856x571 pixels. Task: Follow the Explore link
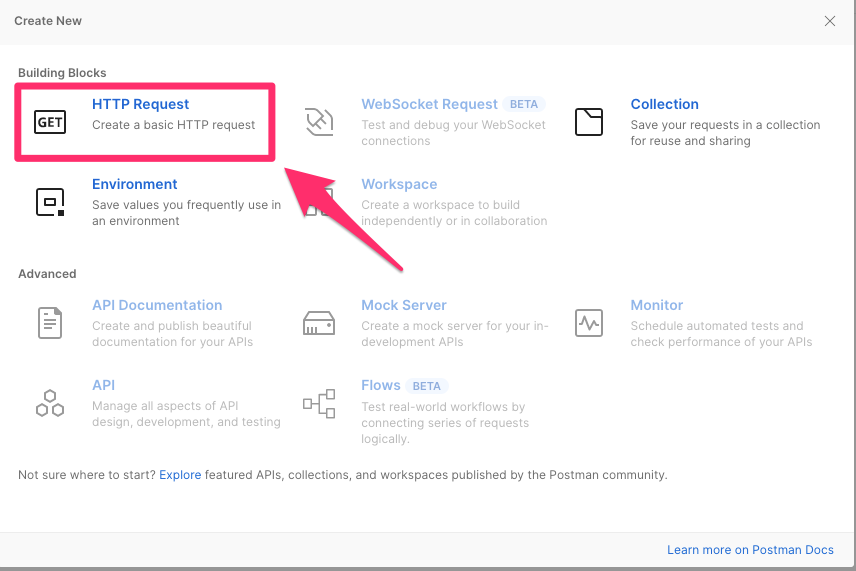[180, 475]
